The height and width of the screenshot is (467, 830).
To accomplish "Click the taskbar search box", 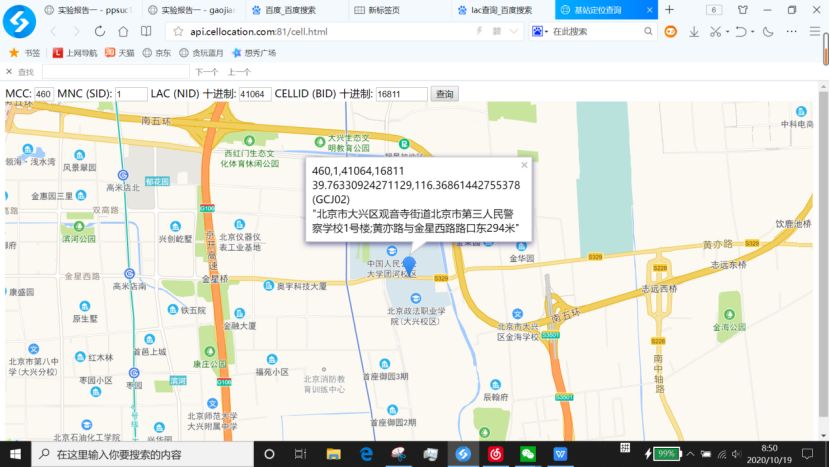I will pyautogui.click(x=142, y=454).
